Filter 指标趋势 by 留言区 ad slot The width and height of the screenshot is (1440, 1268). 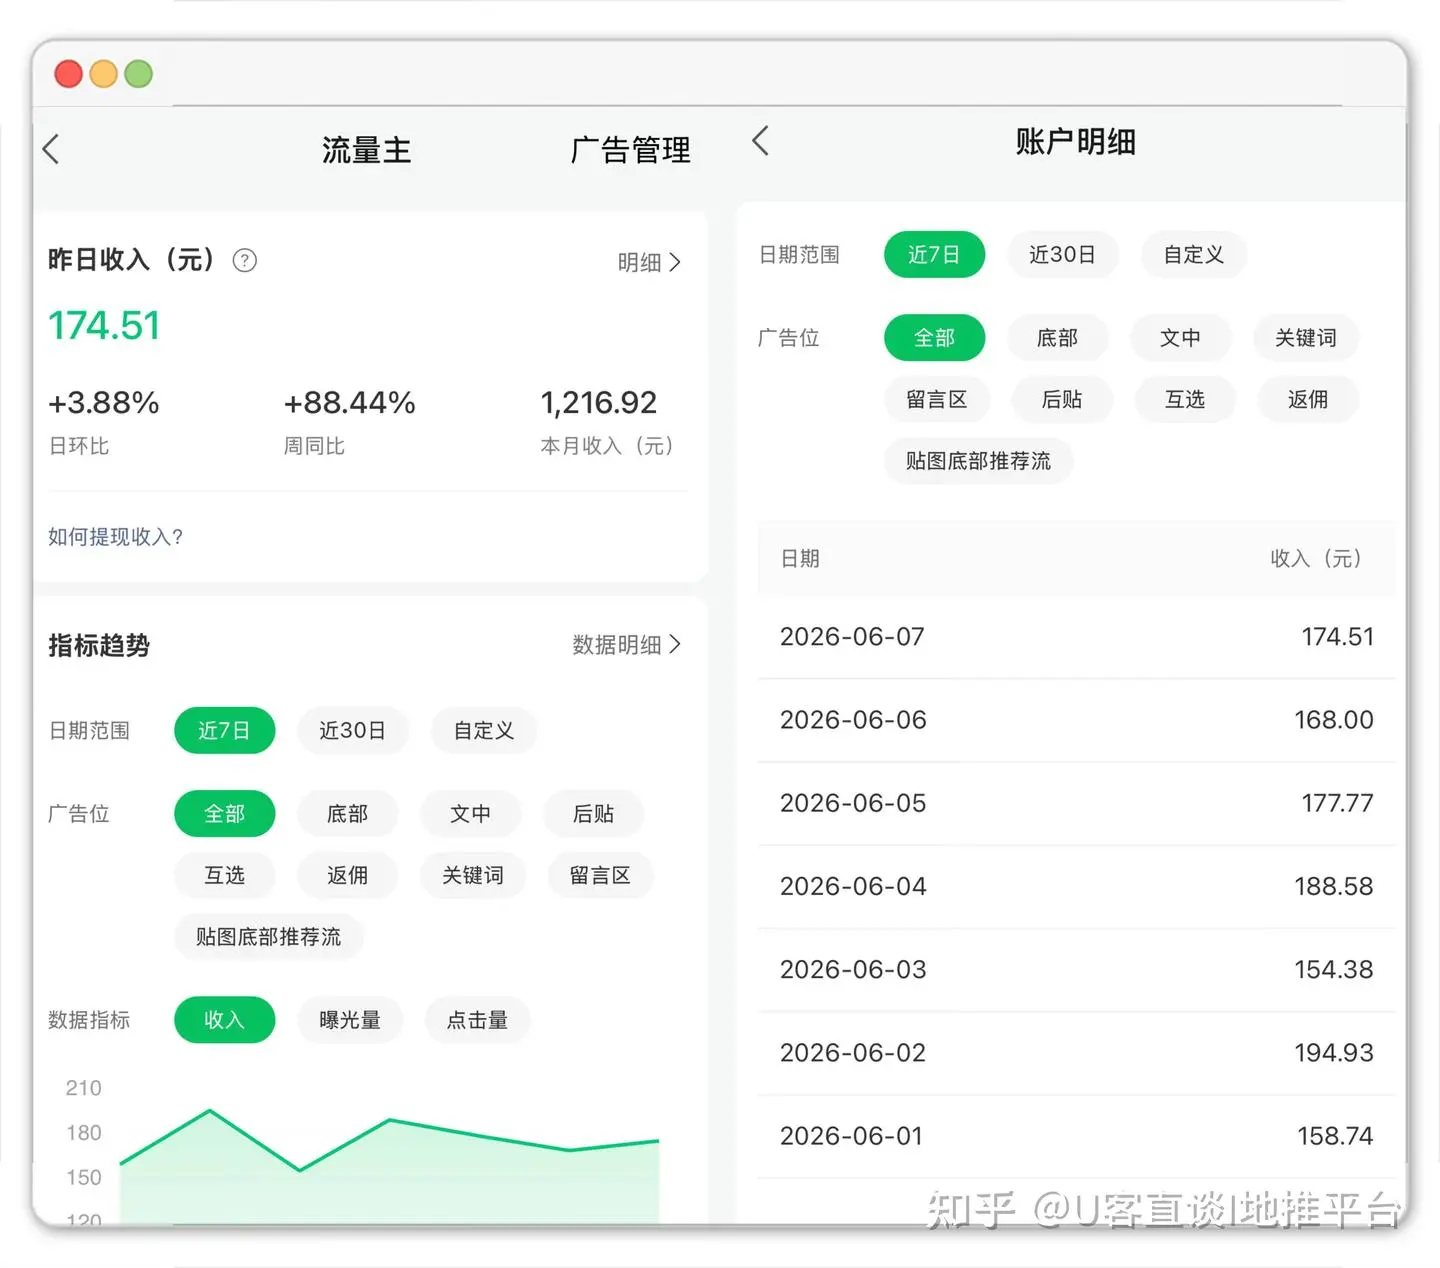(x=600, y=876)
